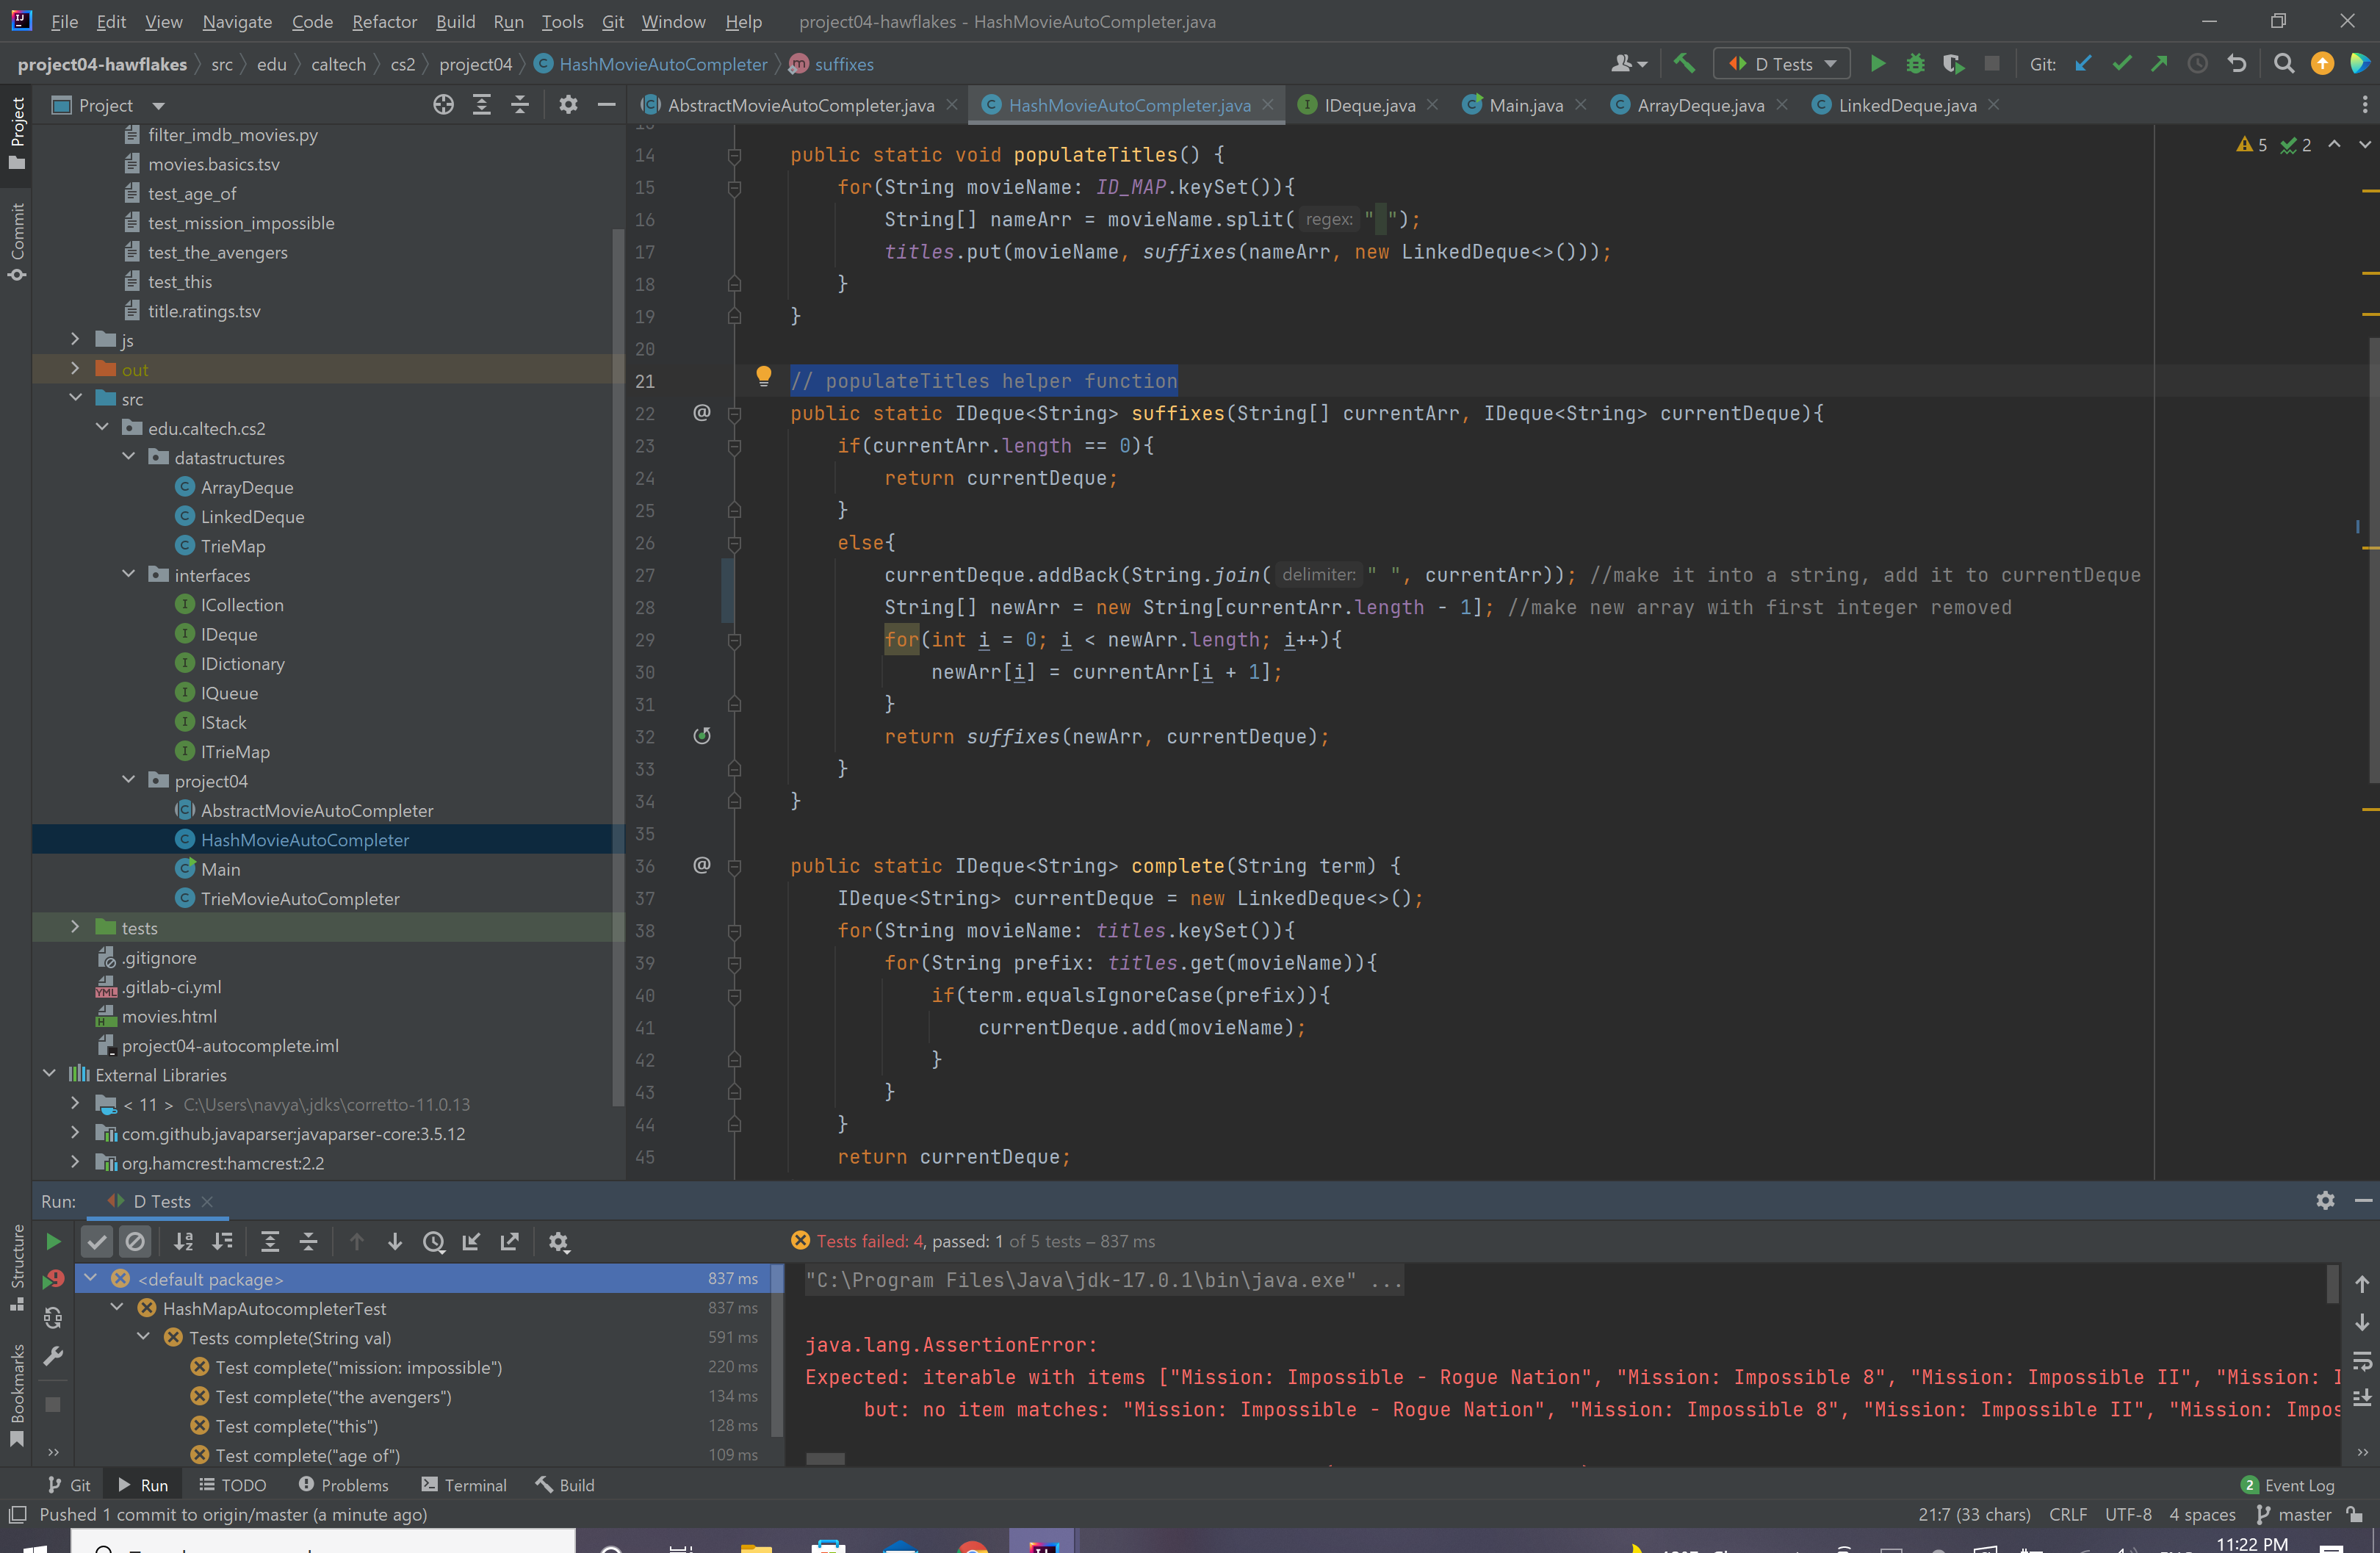Open the Refactor menu
2380x1553 pixels.
384,21
